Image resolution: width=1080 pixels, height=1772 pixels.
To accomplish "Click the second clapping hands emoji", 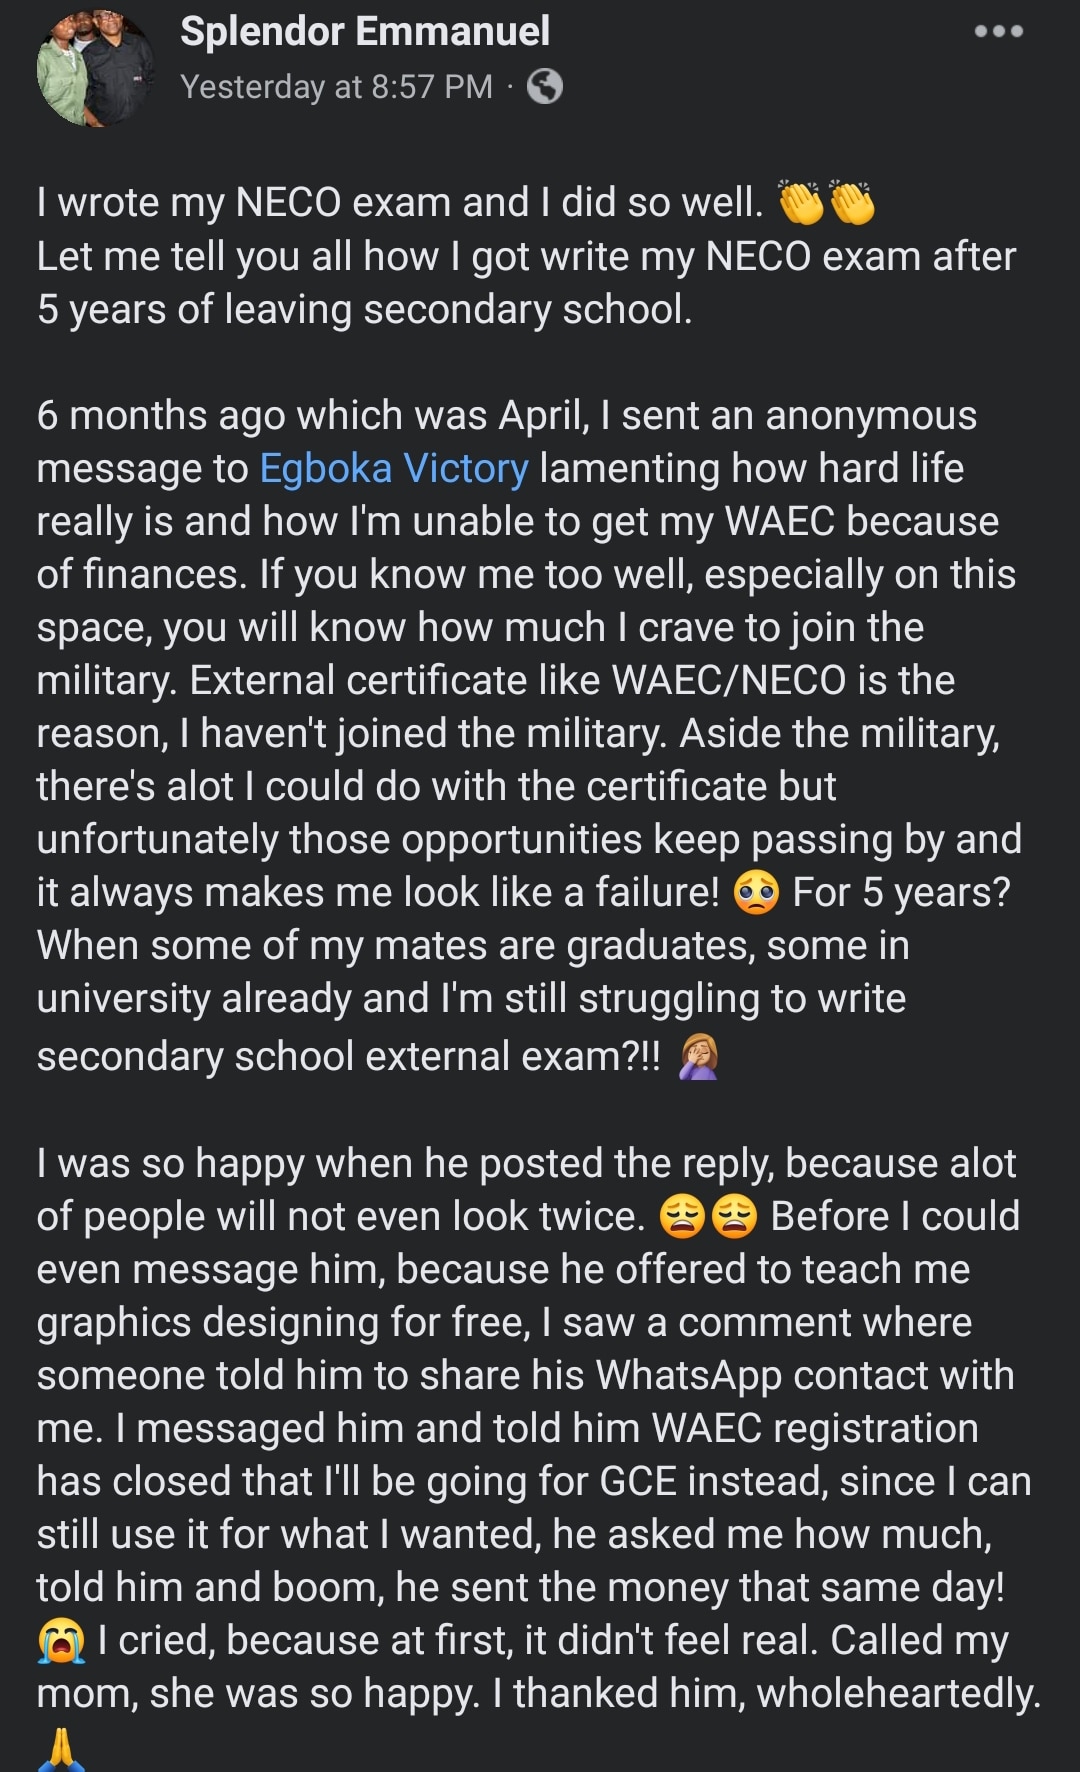I will coord(852,203).
